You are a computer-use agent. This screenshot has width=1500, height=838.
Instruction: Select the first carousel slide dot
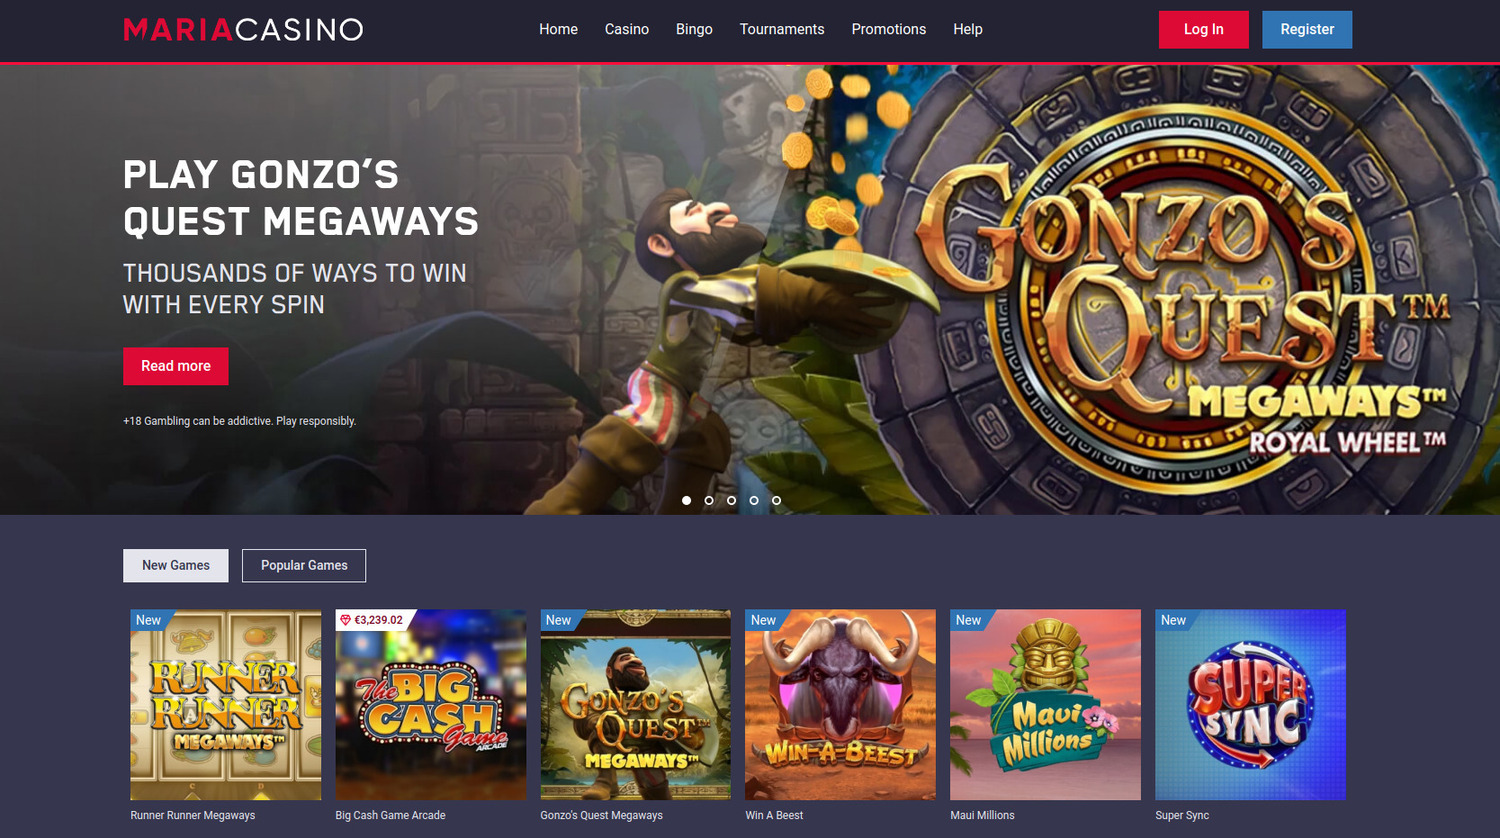tap(686, 500)
